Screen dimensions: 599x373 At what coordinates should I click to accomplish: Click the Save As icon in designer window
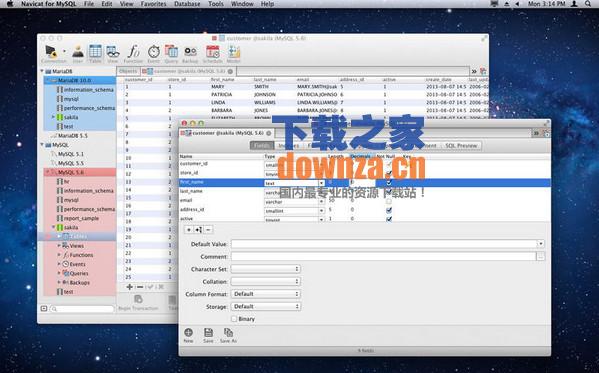[x=228, y=335]
